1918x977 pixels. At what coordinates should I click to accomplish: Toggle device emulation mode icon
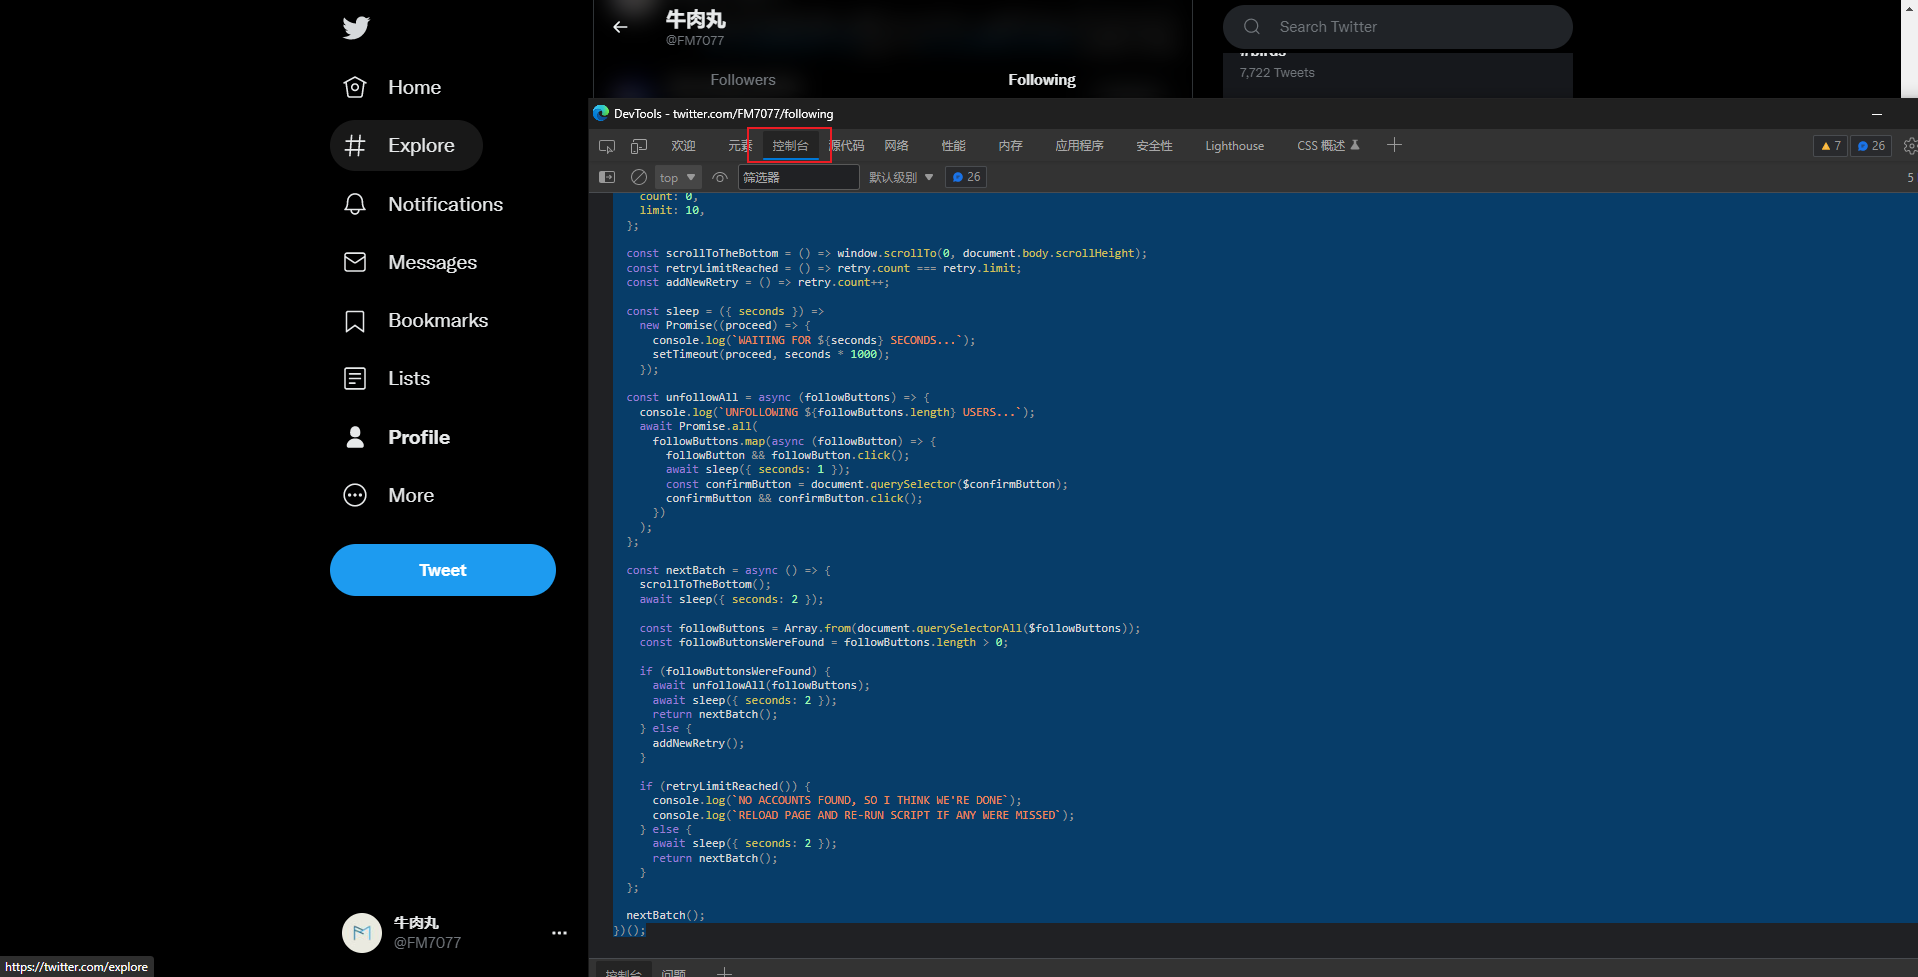(x=639, y=146)
